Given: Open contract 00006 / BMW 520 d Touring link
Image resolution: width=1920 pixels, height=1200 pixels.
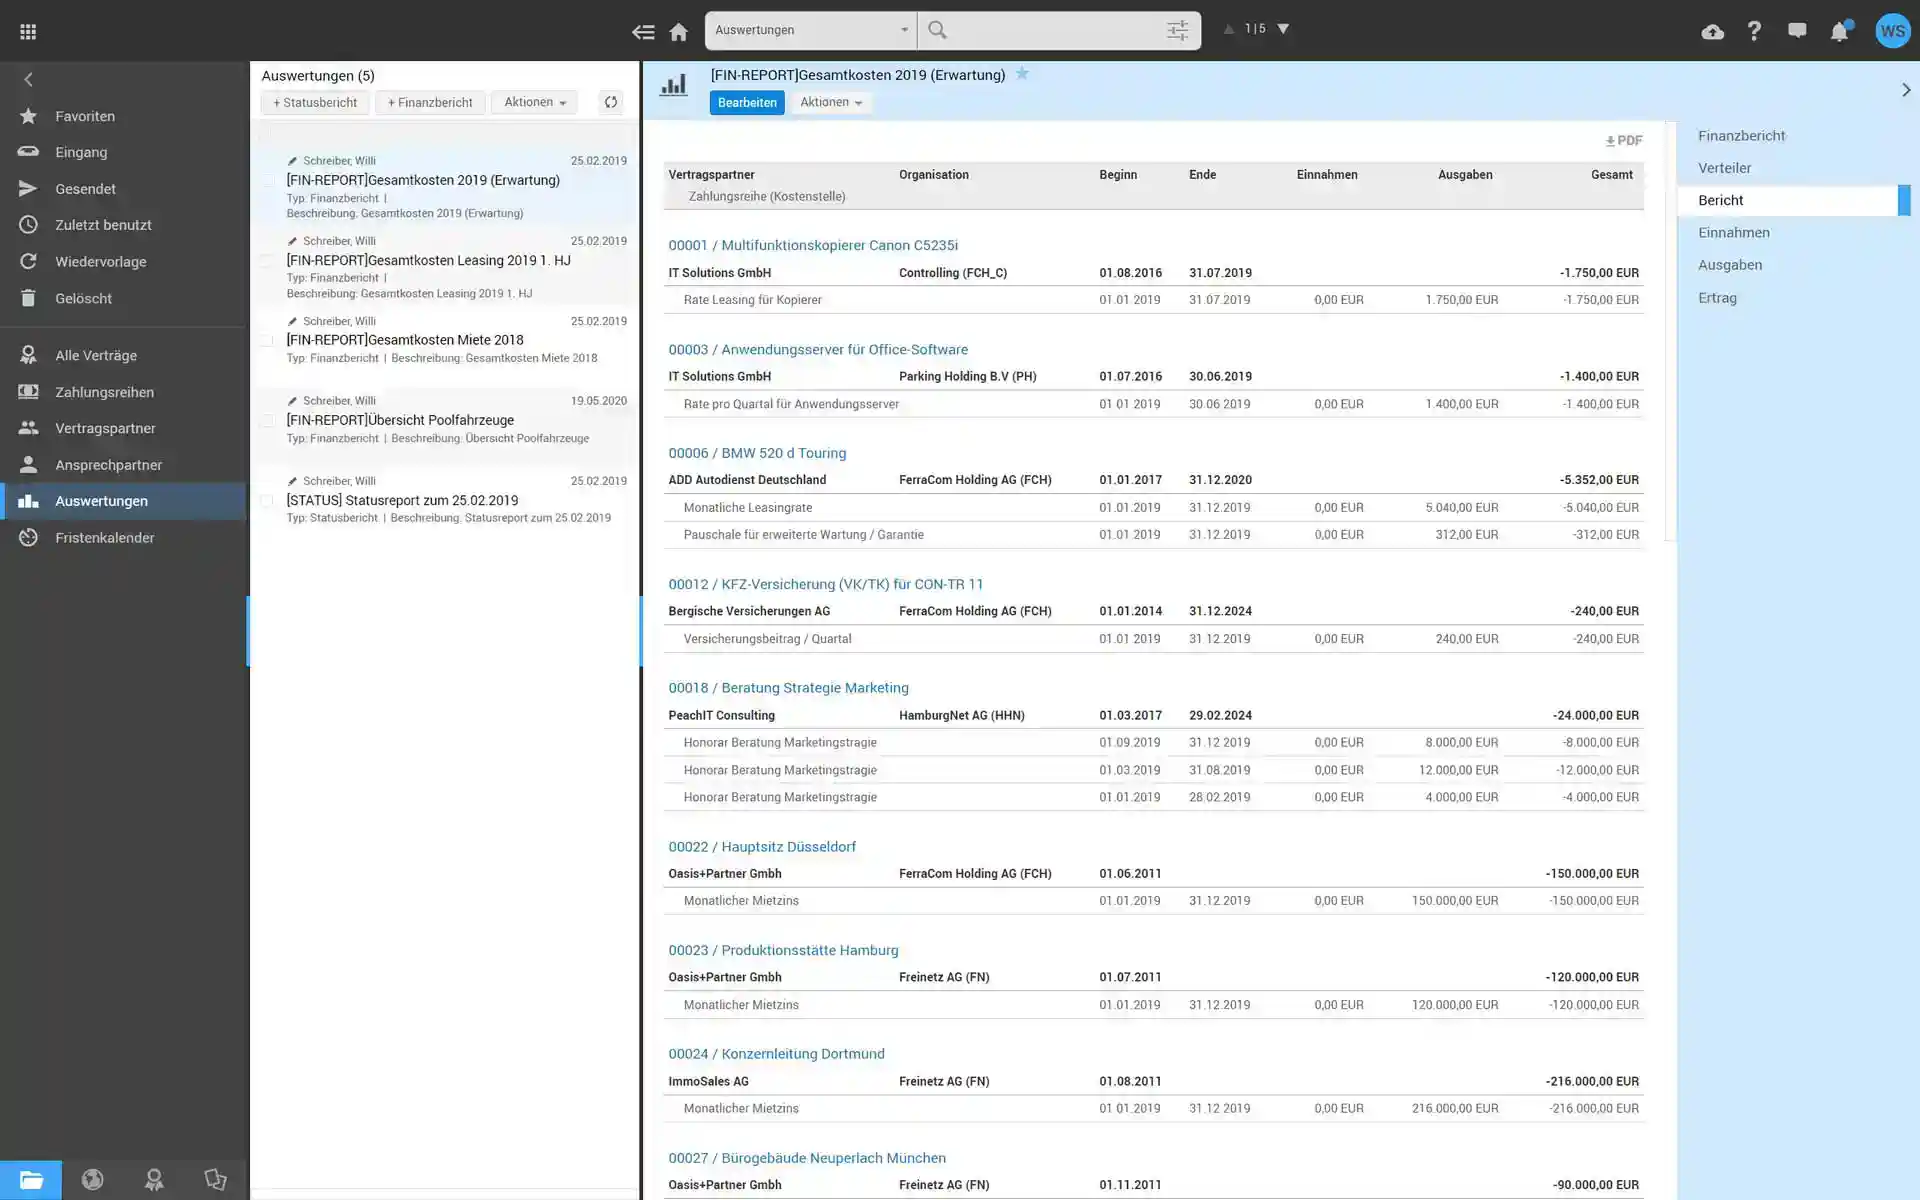Looking at the screenshot, I should (756, 453).
